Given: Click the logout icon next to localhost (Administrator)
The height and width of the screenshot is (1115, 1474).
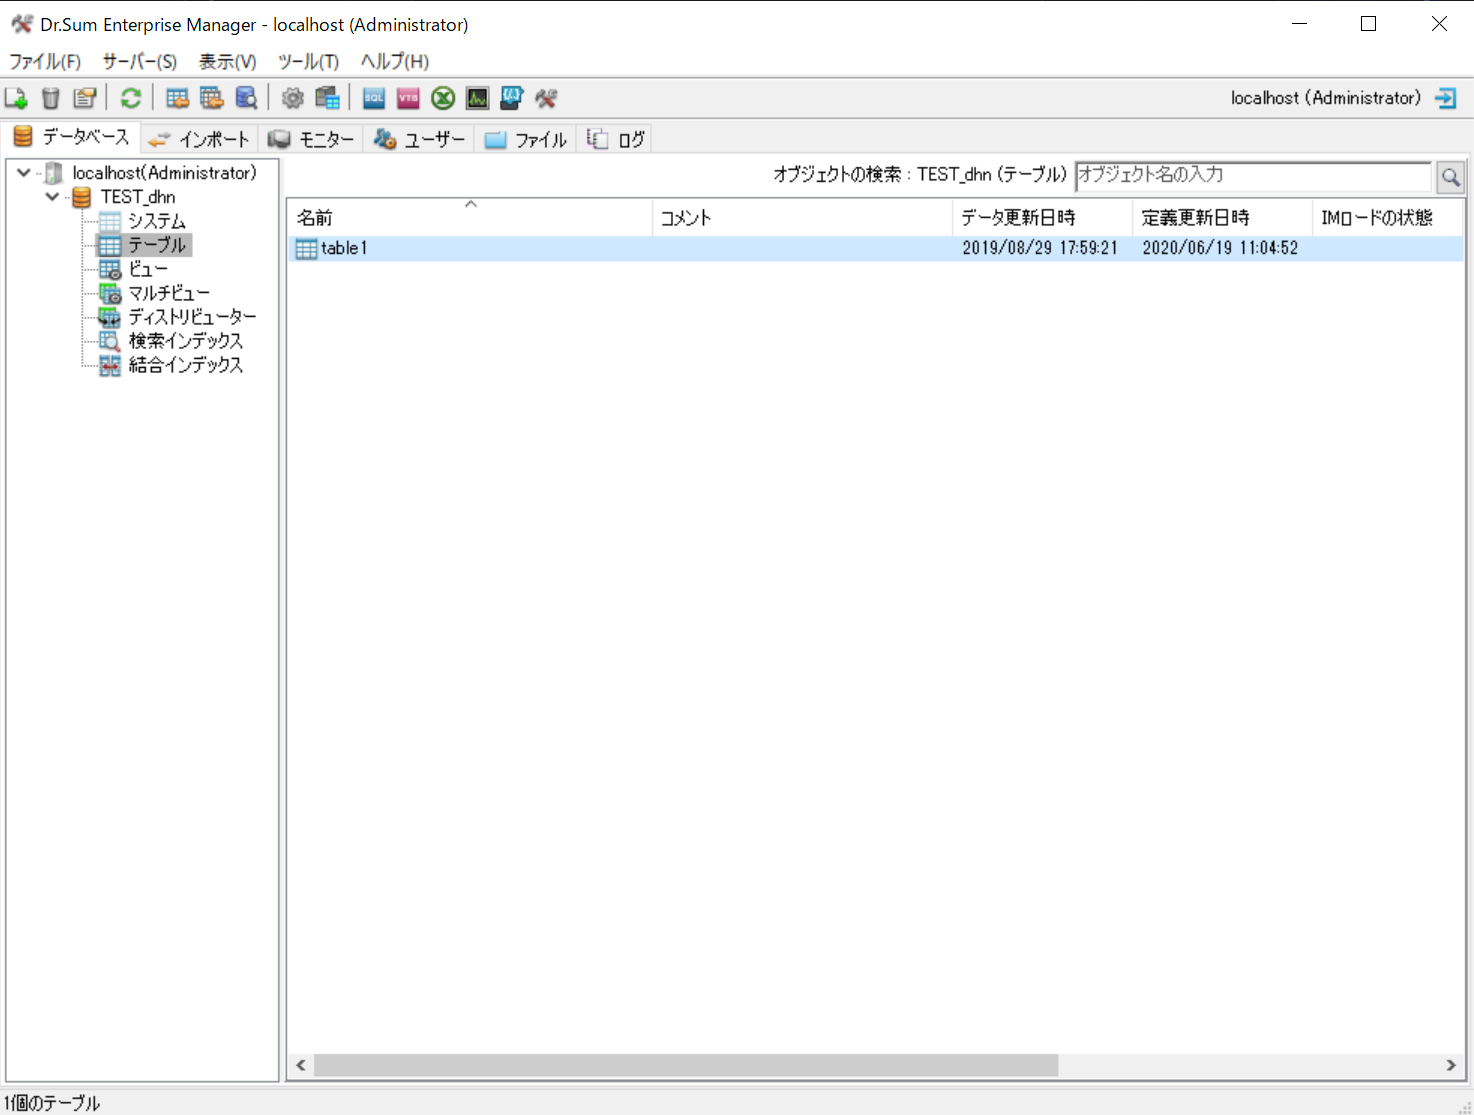Looking at the screenshot, I should 1445,97.
